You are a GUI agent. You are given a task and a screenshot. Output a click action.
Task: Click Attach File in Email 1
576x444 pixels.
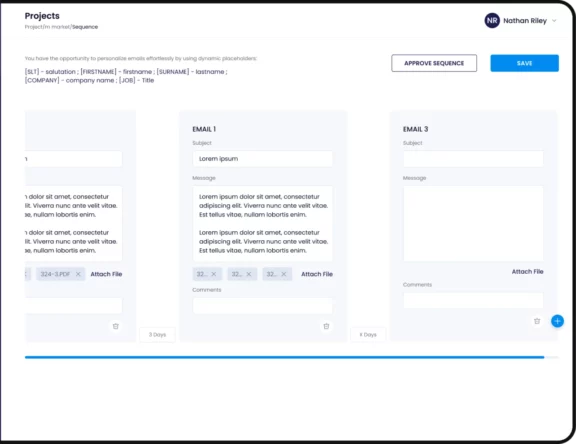pyautogui.click(x=317, y=274)
